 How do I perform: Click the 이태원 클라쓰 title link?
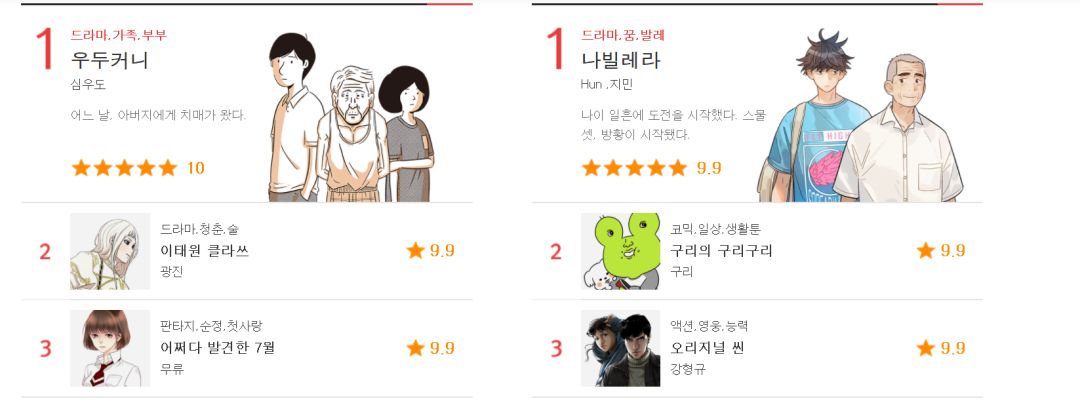click(205, 251)
